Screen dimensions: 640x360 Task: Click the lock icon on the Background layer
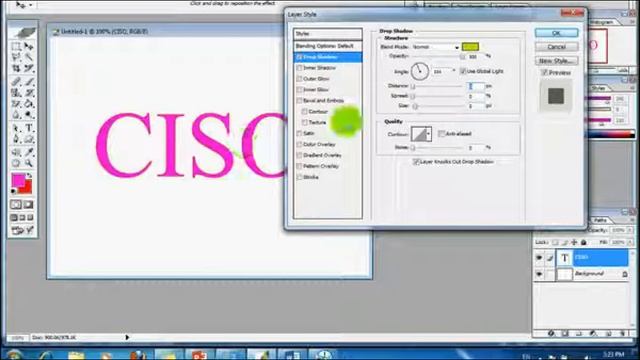point(625,274)
